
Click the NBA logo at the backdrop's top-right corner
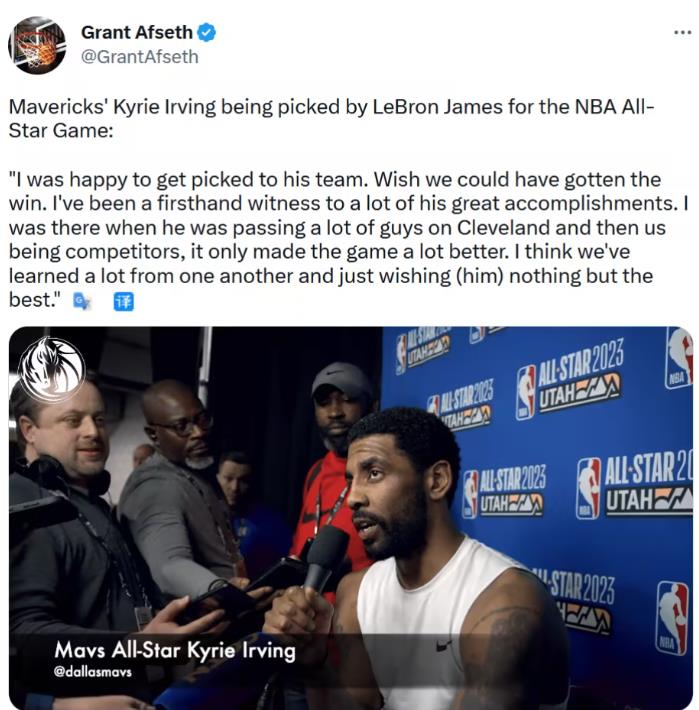[679, 358]
